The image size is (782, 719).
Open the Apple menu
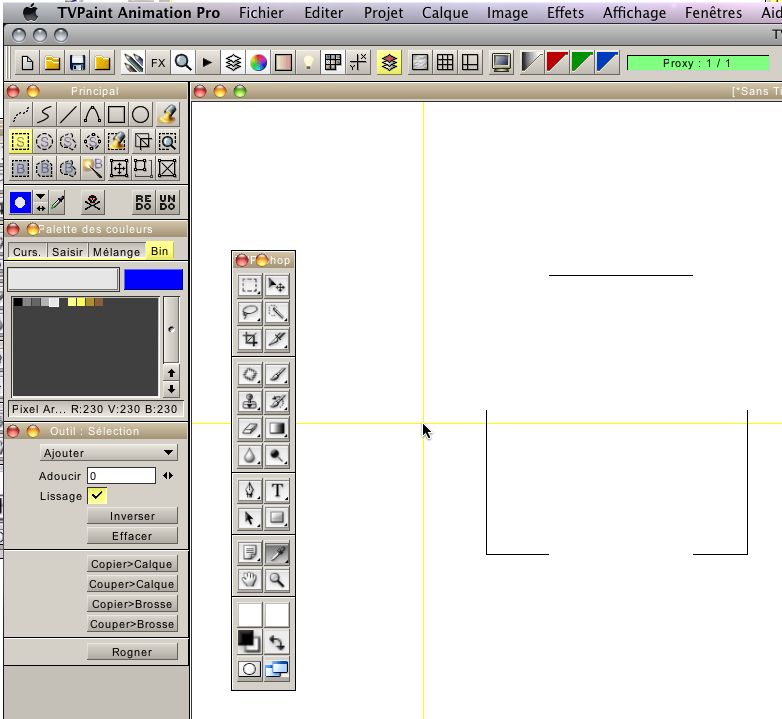[31, 12]
